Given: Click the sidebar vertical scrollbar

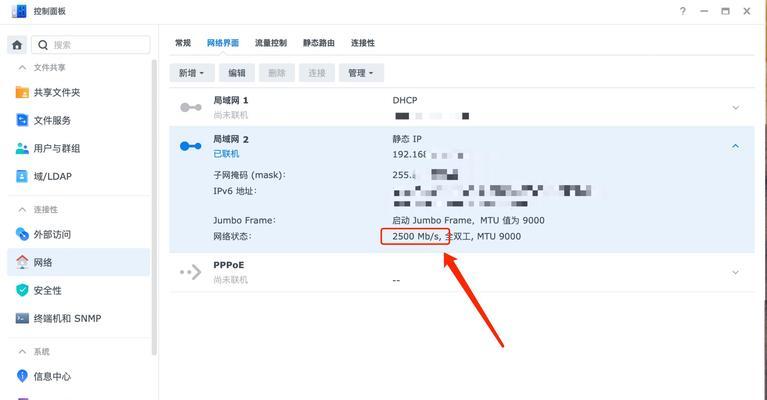Looking at the screenshot, I should (x=154, y=208).
